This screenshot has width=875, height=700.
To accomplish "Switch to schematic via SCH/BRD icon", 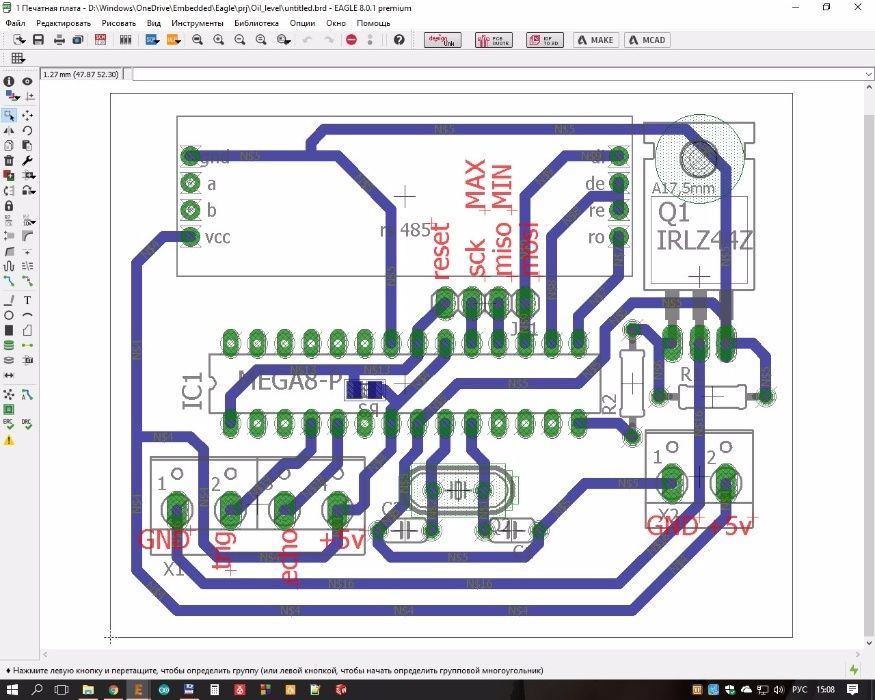I will click(100, 40).
